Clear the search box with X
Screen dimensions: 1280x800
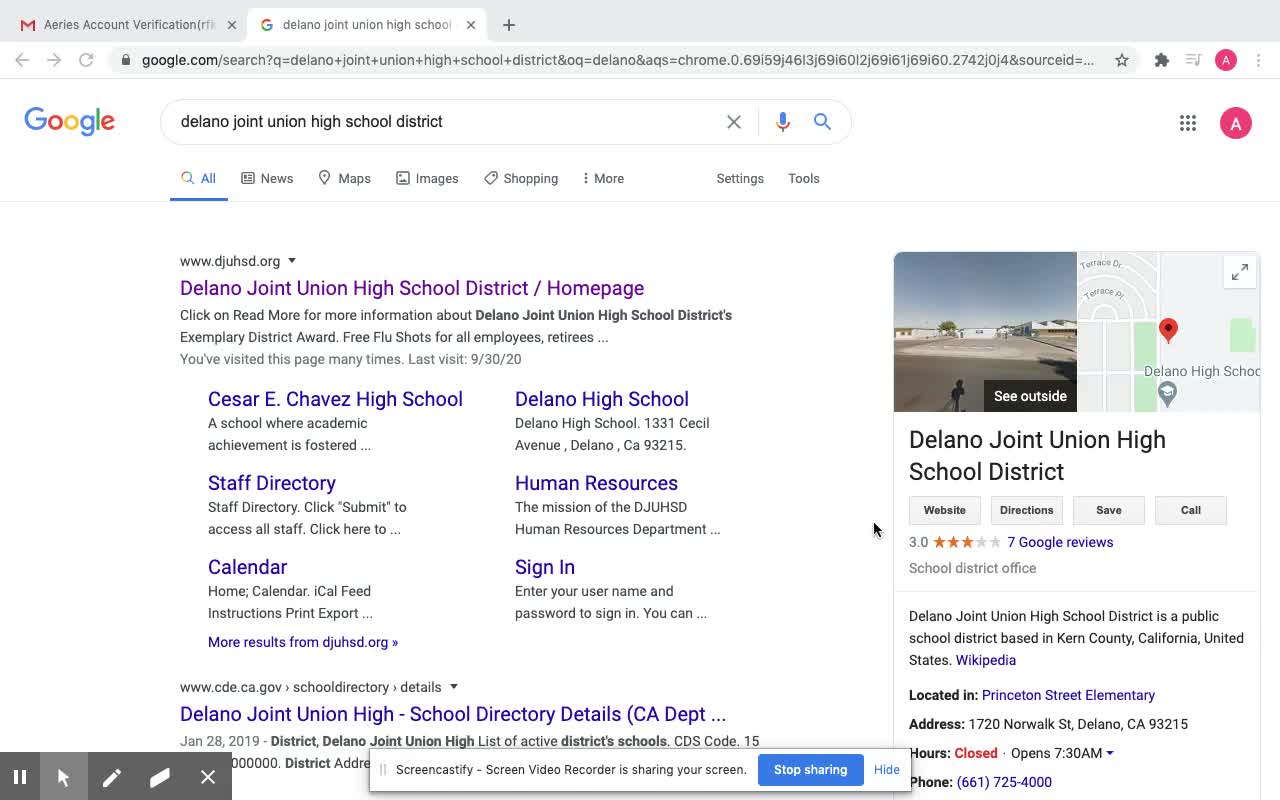(734, 122)
